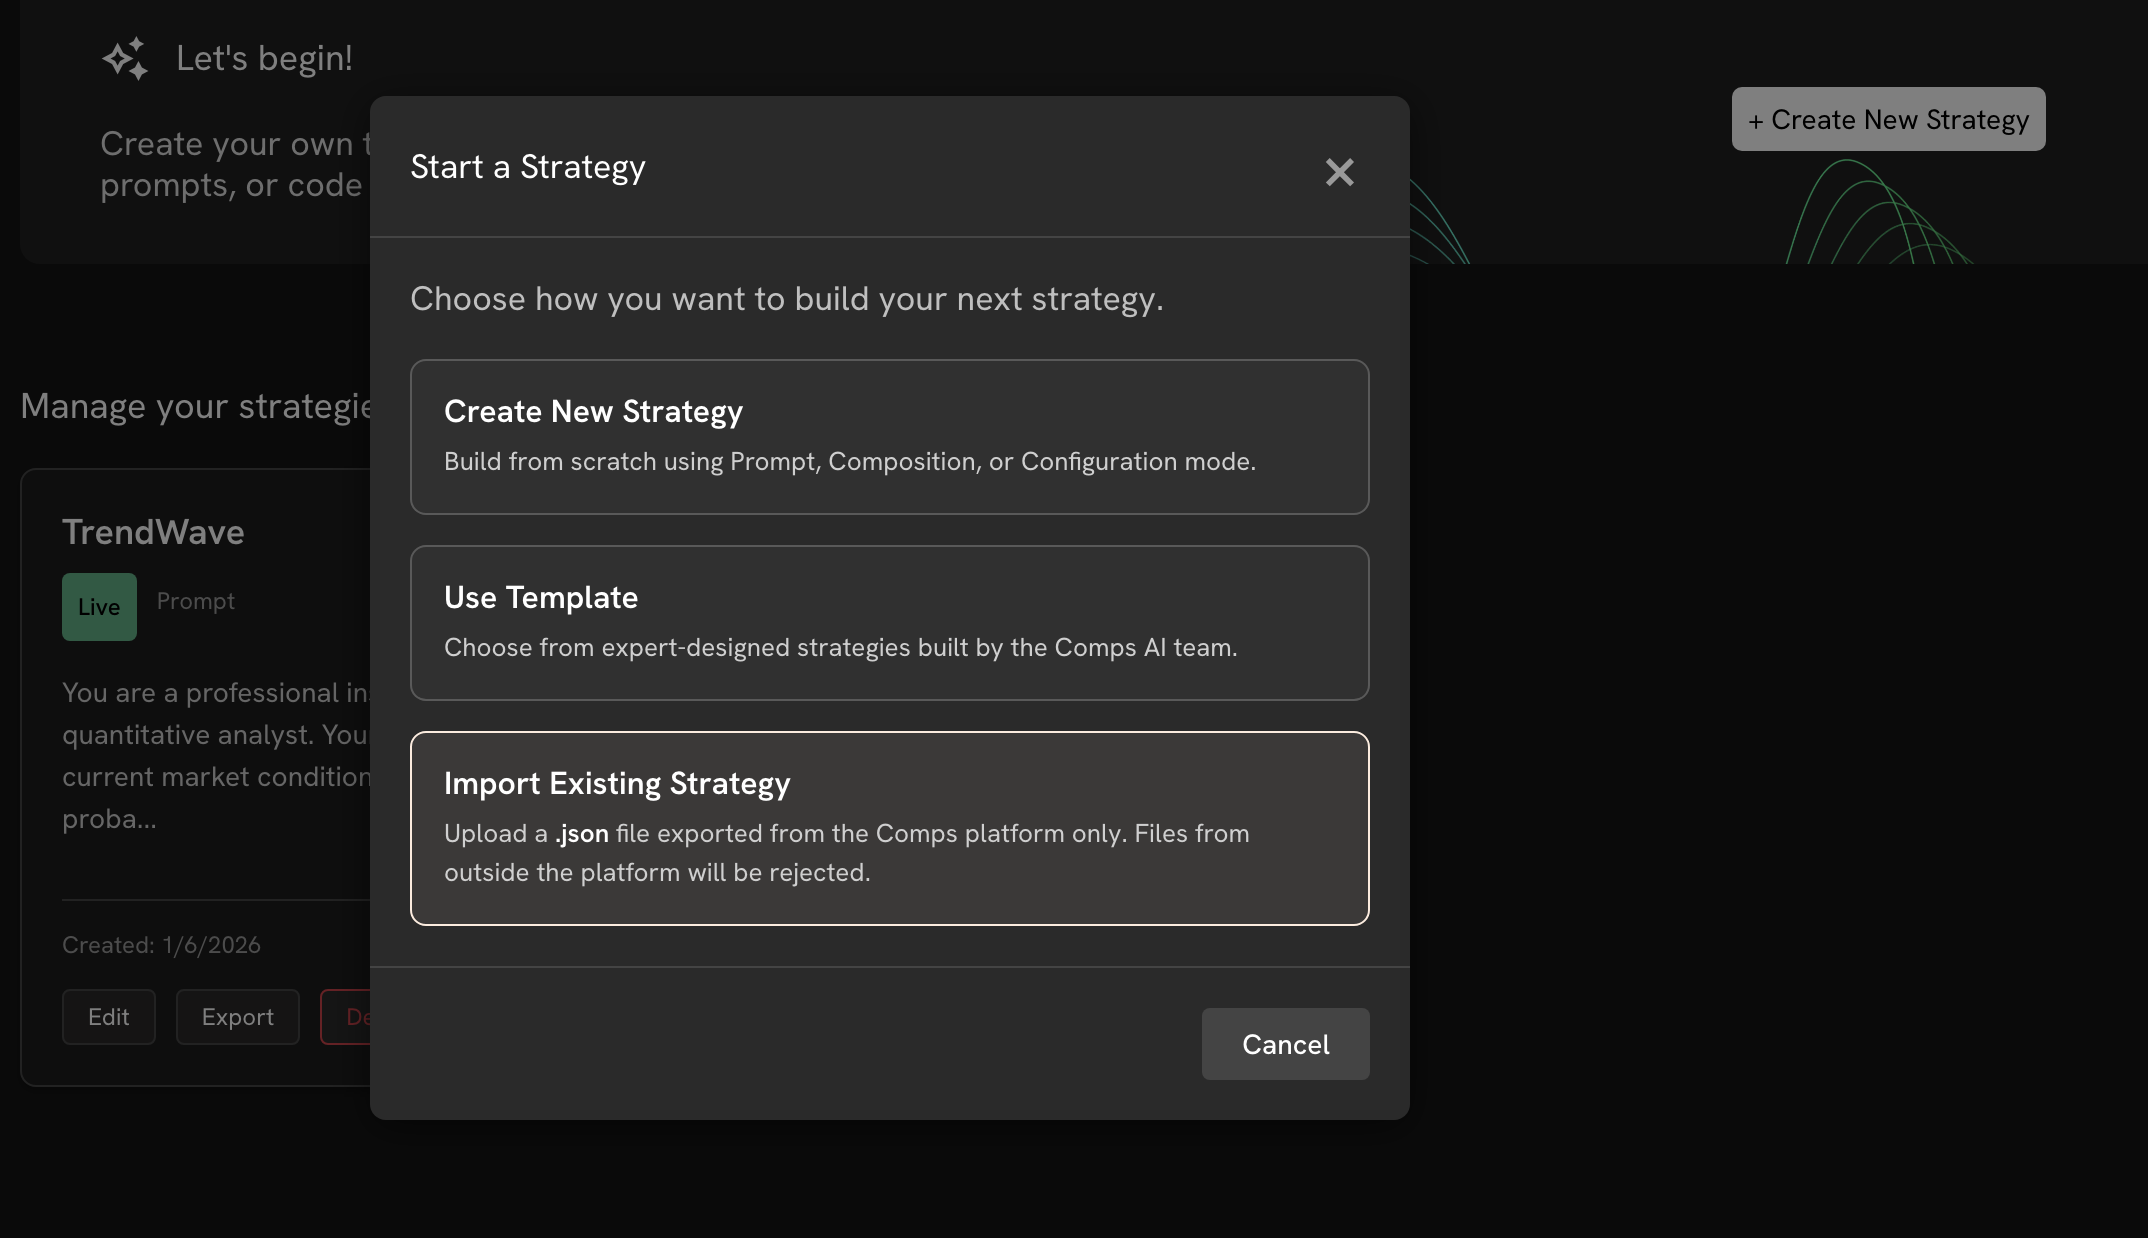
Task: Click the Let's begin! heading
Action: tap(264, 58)
